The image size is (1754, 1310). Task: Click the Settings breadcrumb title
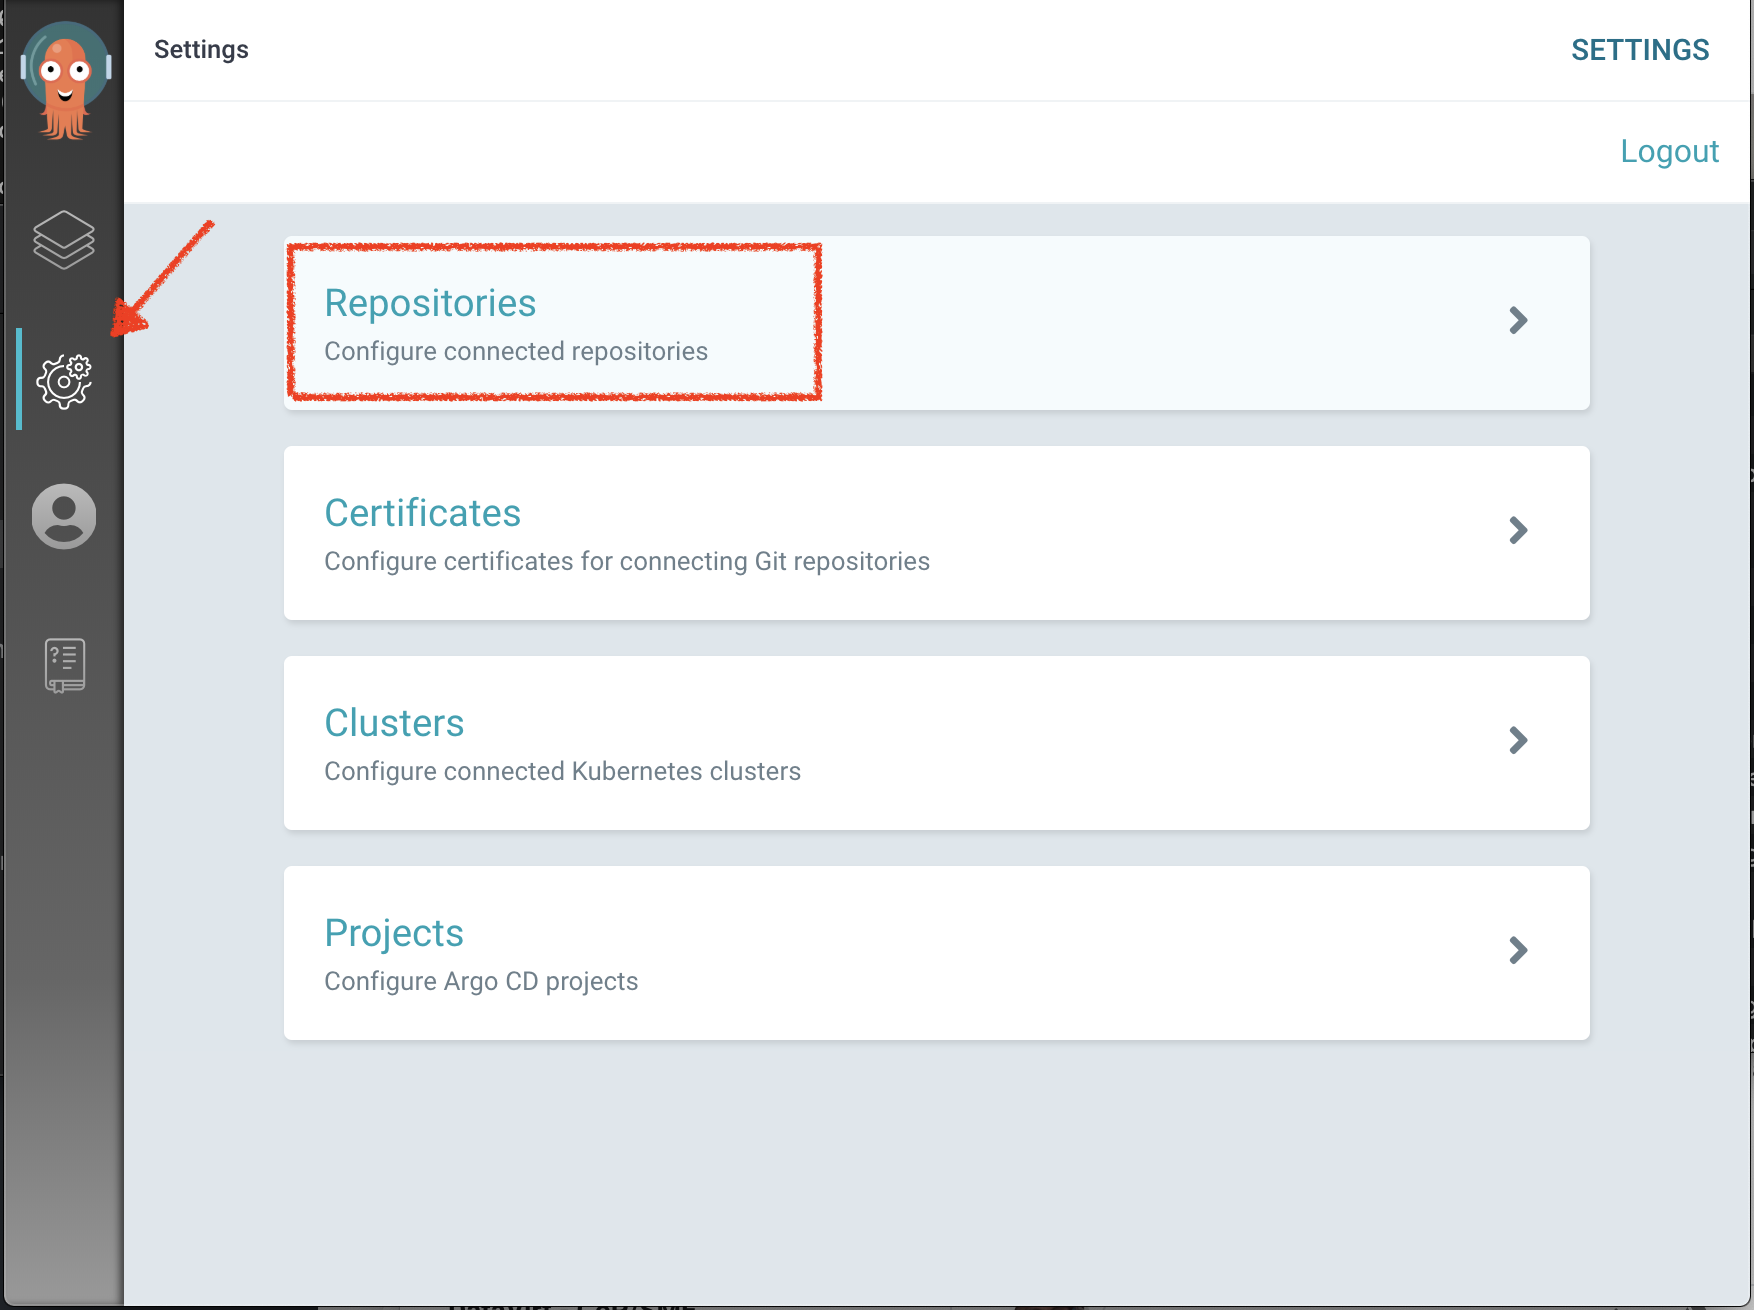pyautogui.click(x=201, y=49)
